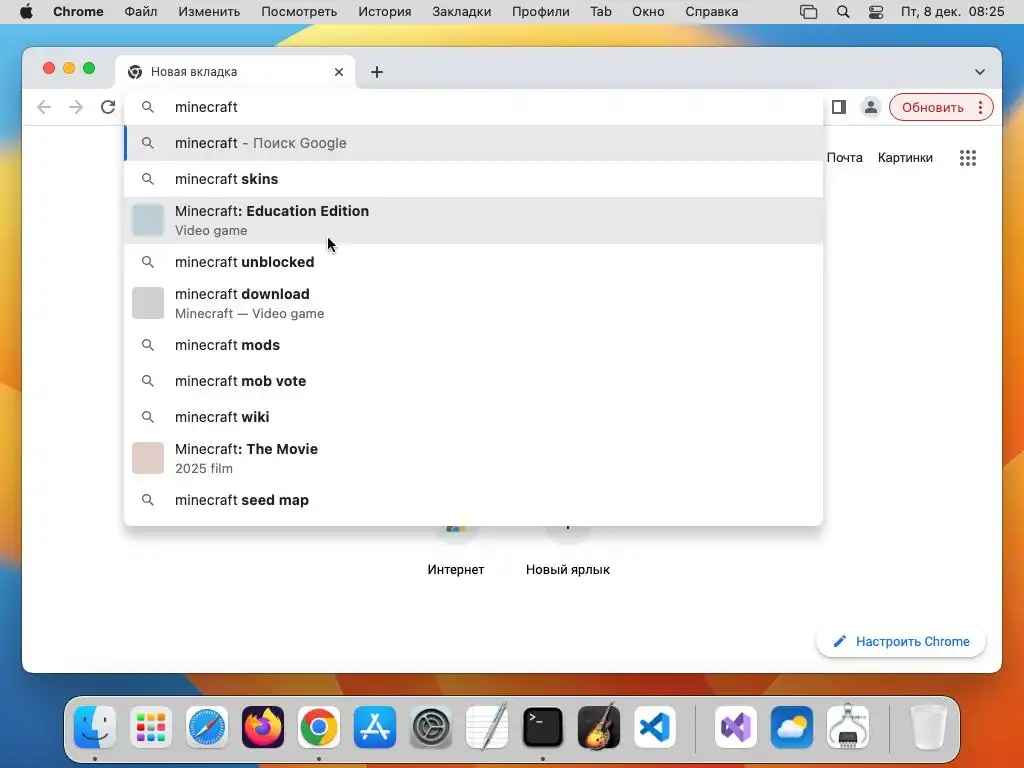The height and width of the screenshot is (768, 1024).
Task: Open the Закладки menu
Action: pyautogui.click(x=462, y=12)
